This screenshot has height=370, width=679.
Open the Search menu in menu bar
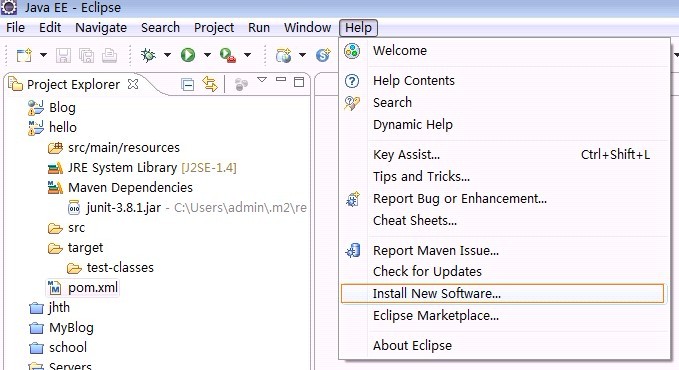[160, 27]
